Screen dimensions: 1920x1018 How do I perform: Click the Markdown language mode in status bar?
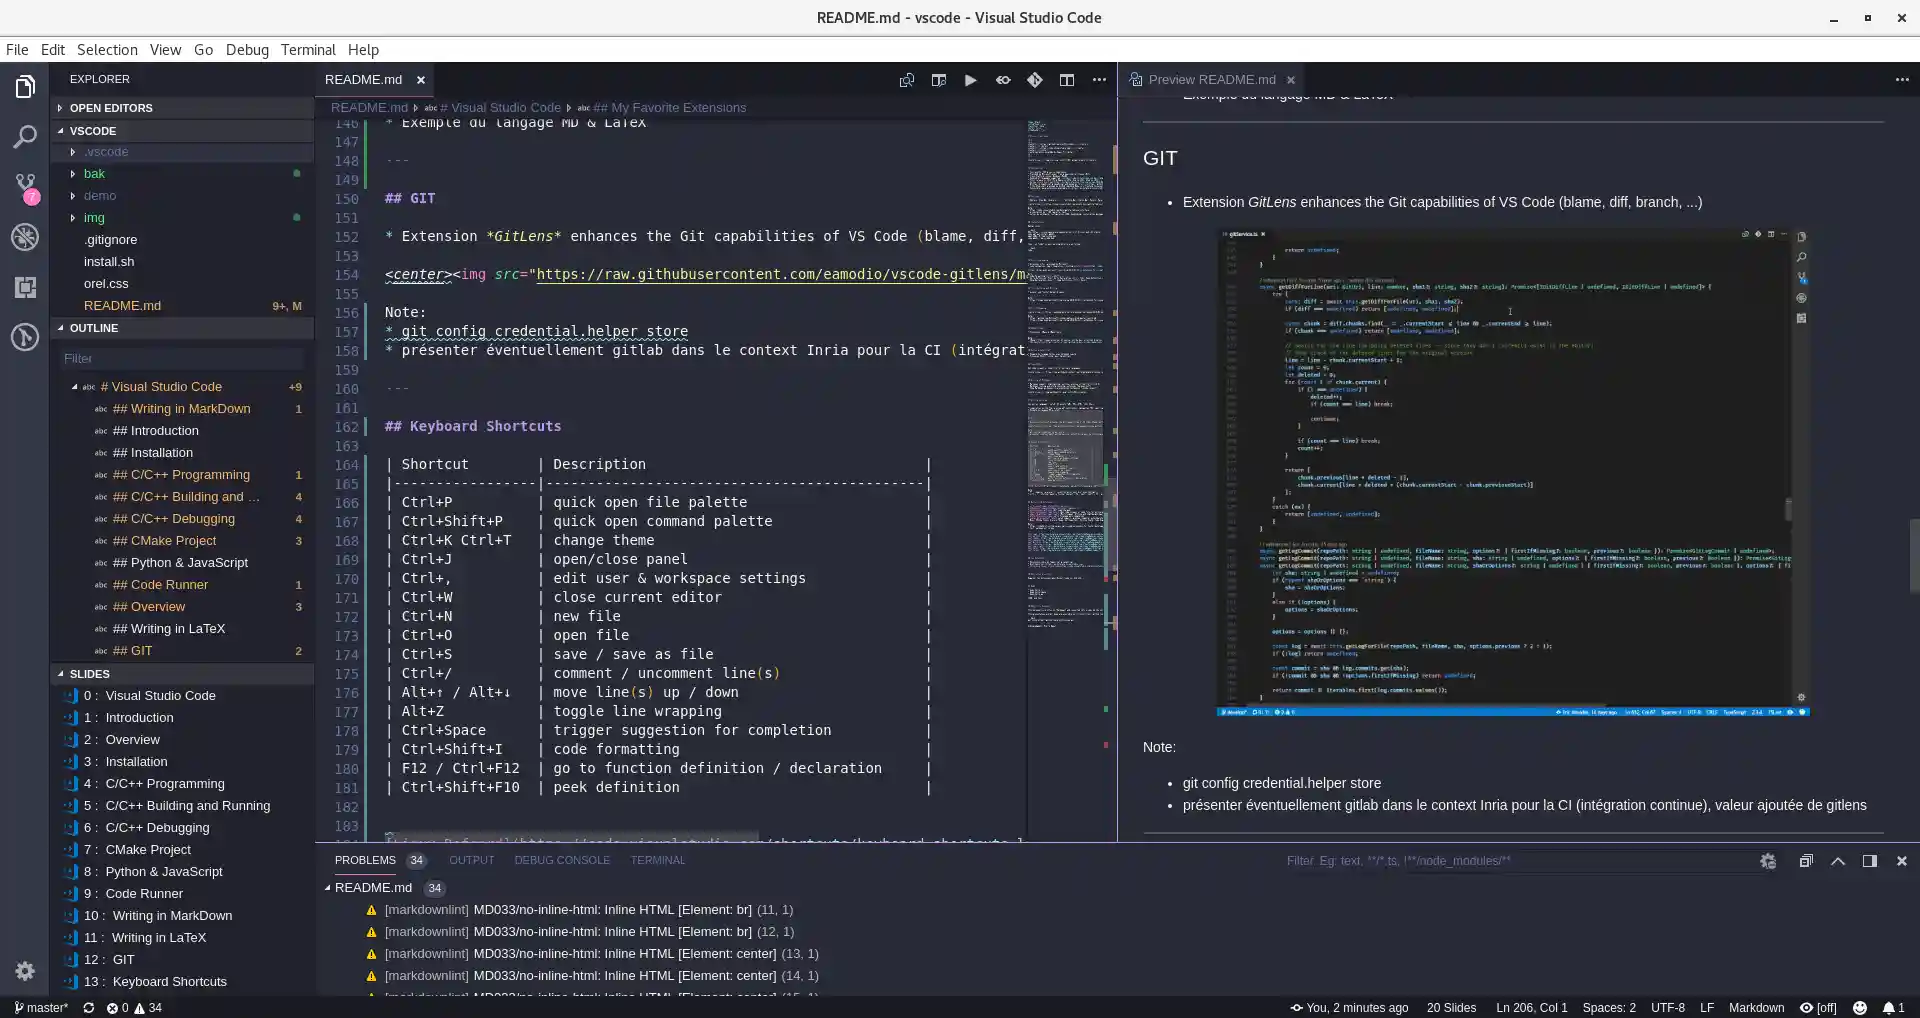point(1756,1008)
